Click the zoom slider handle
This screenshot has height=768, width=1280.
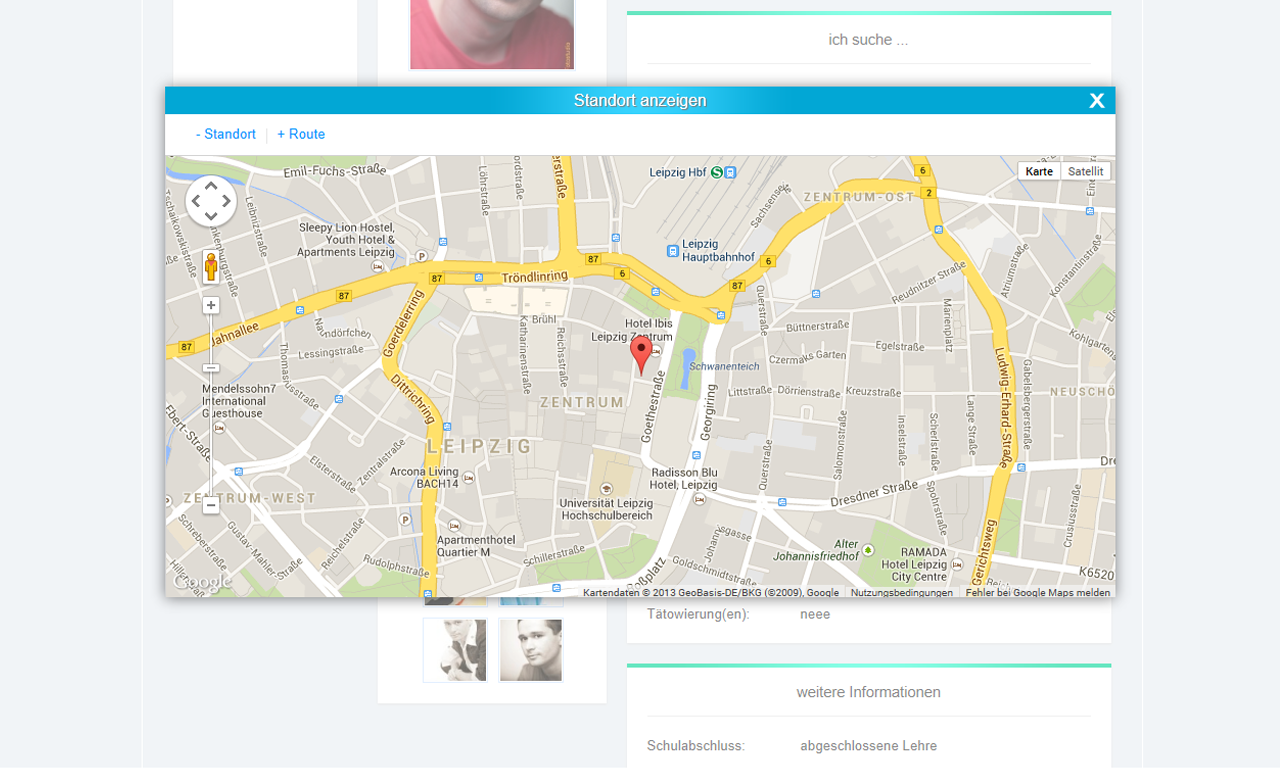[211, 368]
